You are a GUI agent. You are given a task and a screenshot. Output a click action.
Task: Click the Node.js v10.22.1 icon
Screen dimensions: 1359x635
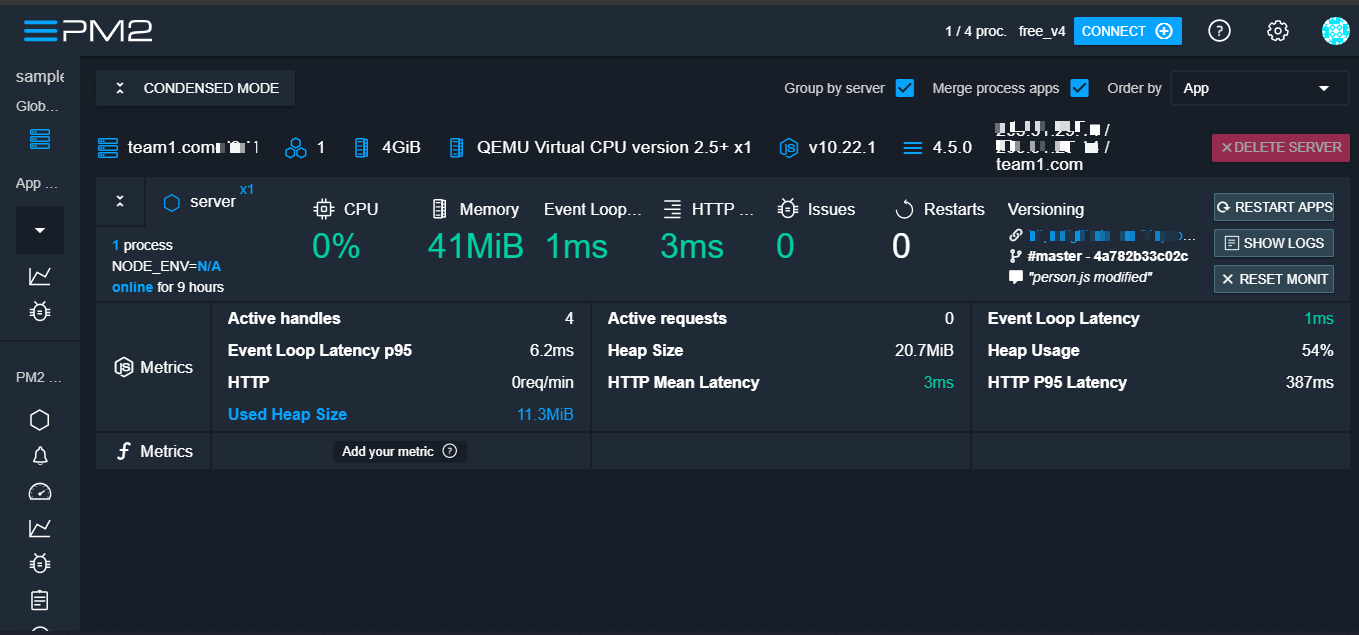click(790, 148)
